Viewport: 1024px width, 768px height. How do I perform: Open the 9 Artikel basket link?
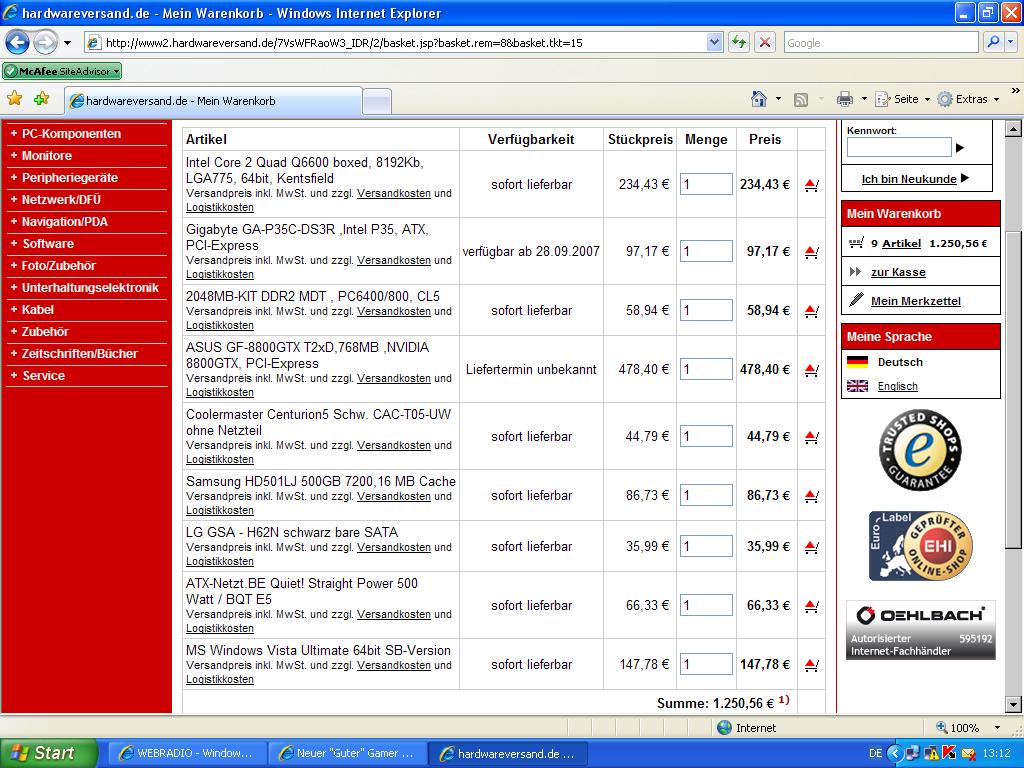coord(901,244)
